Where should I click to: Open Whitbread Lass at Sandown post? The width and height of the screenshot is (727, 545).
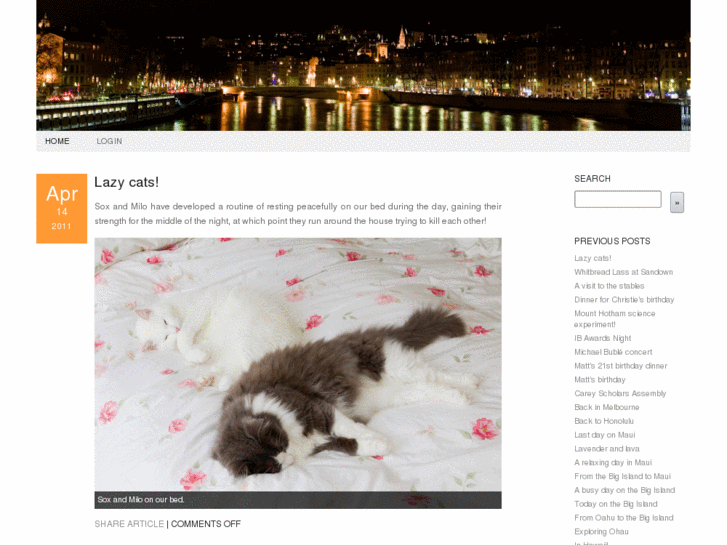pyautogui.click(x=623, y=272)
